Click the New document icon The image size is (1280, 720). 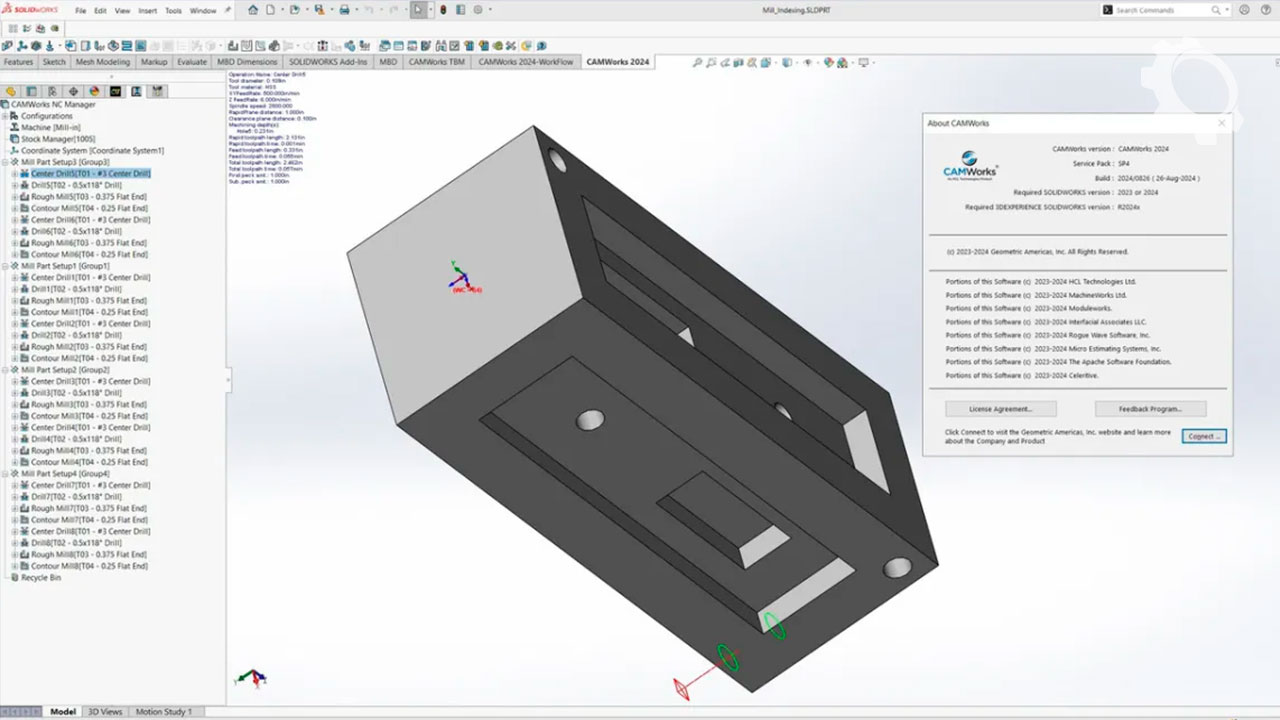coord(270,10)
